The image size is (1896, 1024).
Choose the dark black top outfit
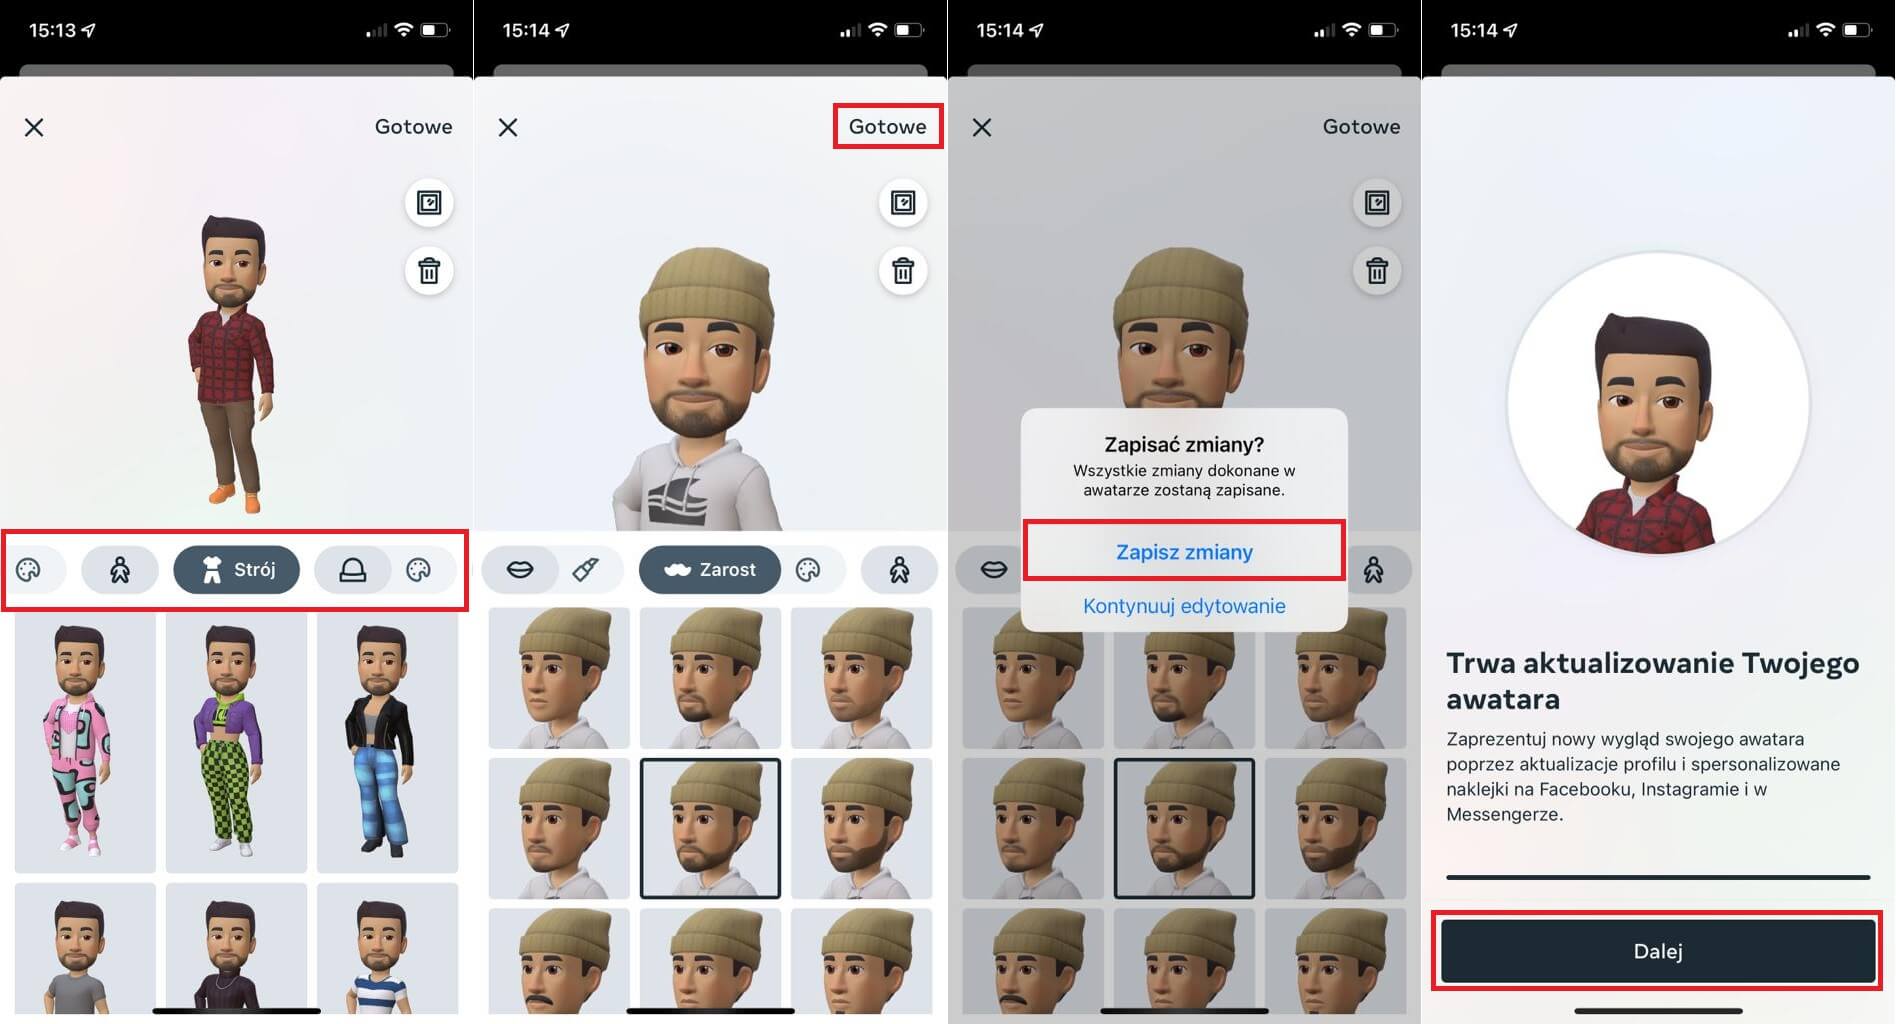tap(236, 948)
